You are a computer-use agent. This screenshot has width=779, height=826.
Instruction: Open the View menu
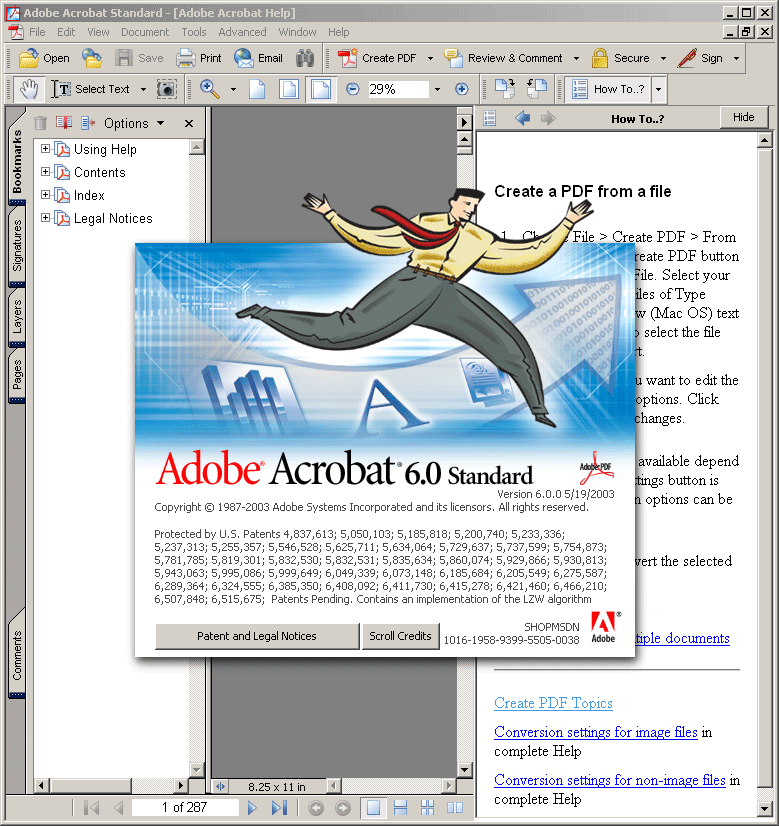pyautogui.click(x=98, y=32)
